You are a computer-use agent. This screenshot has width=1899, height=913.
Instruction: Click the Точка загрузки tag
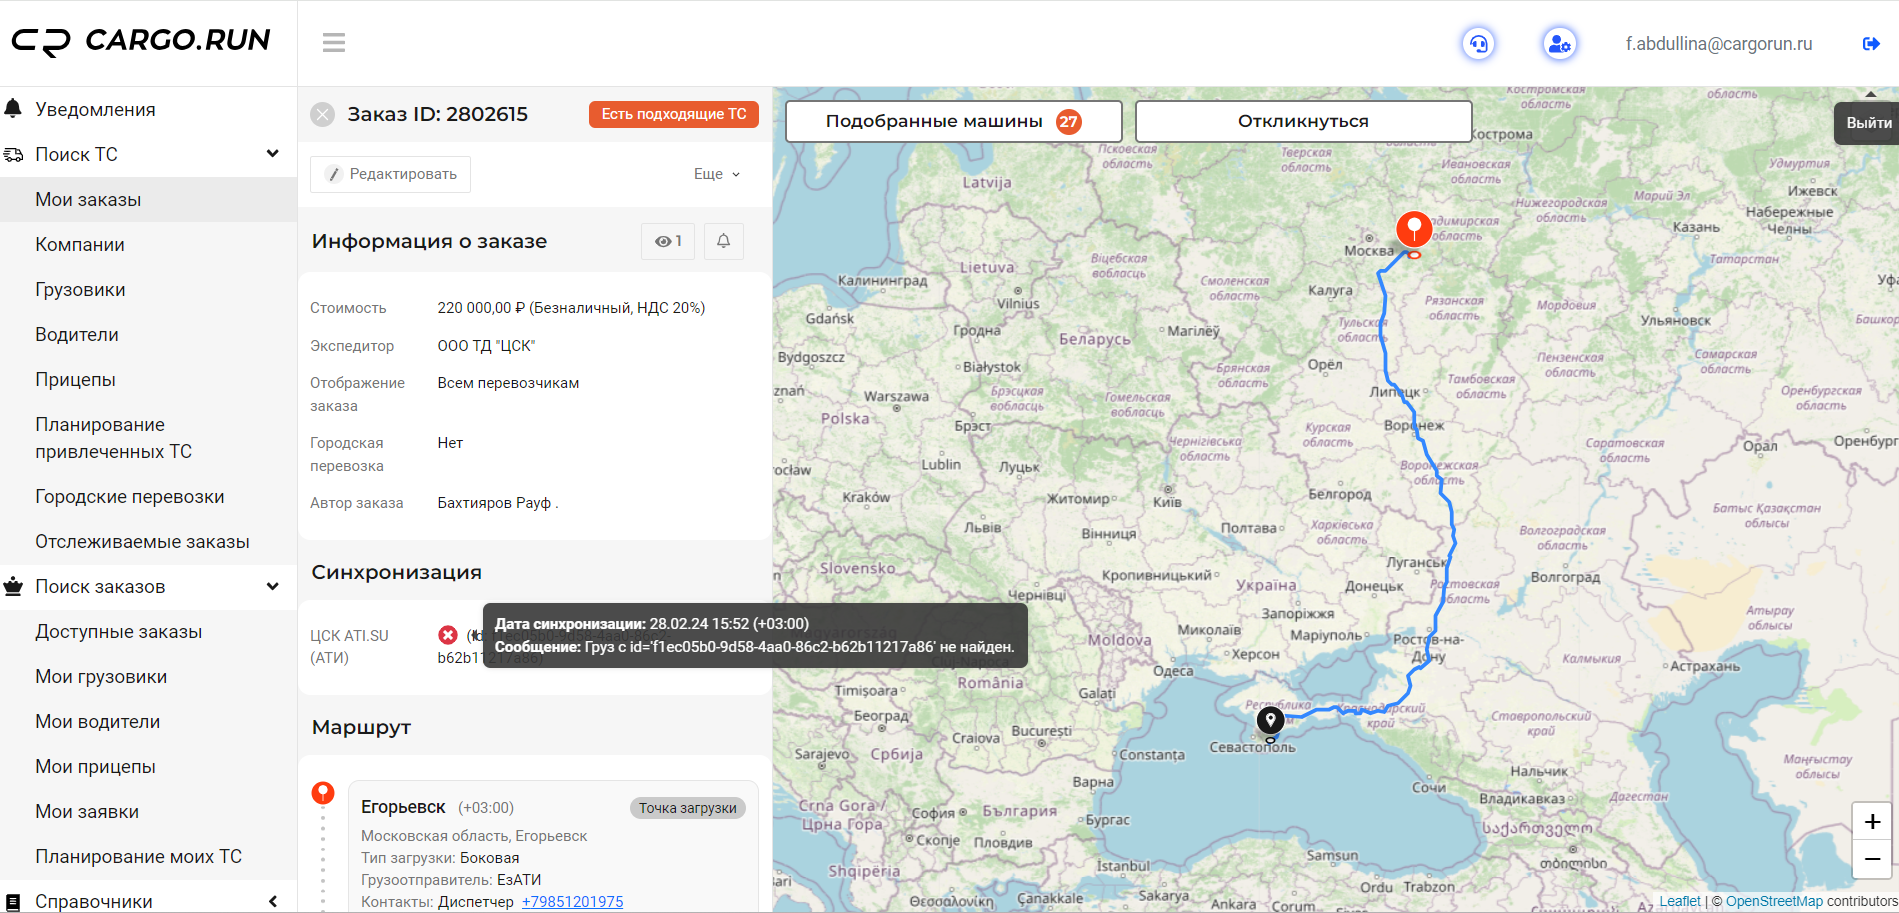point(687,808)
